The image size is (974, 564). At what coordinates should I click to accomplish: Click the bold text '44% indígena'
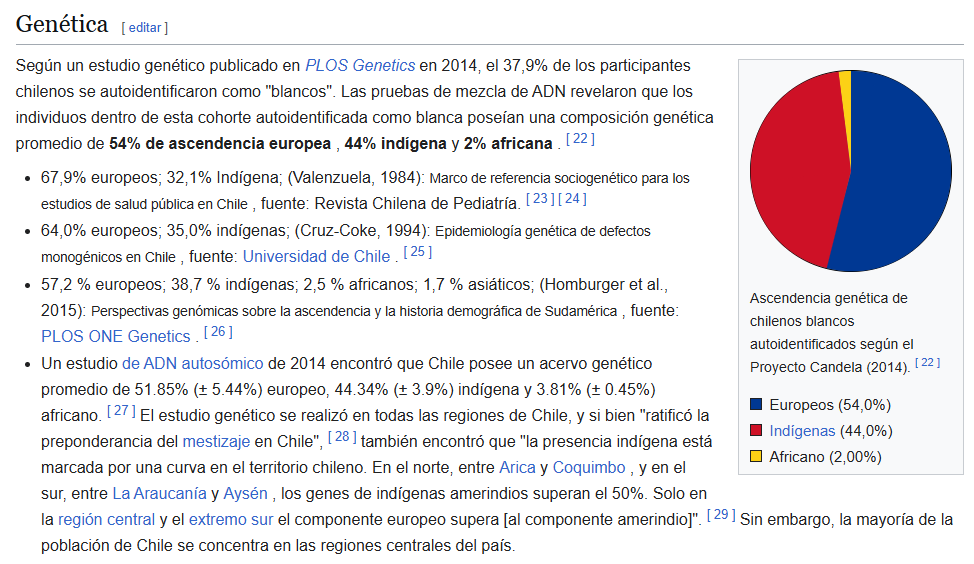(396, 143)
